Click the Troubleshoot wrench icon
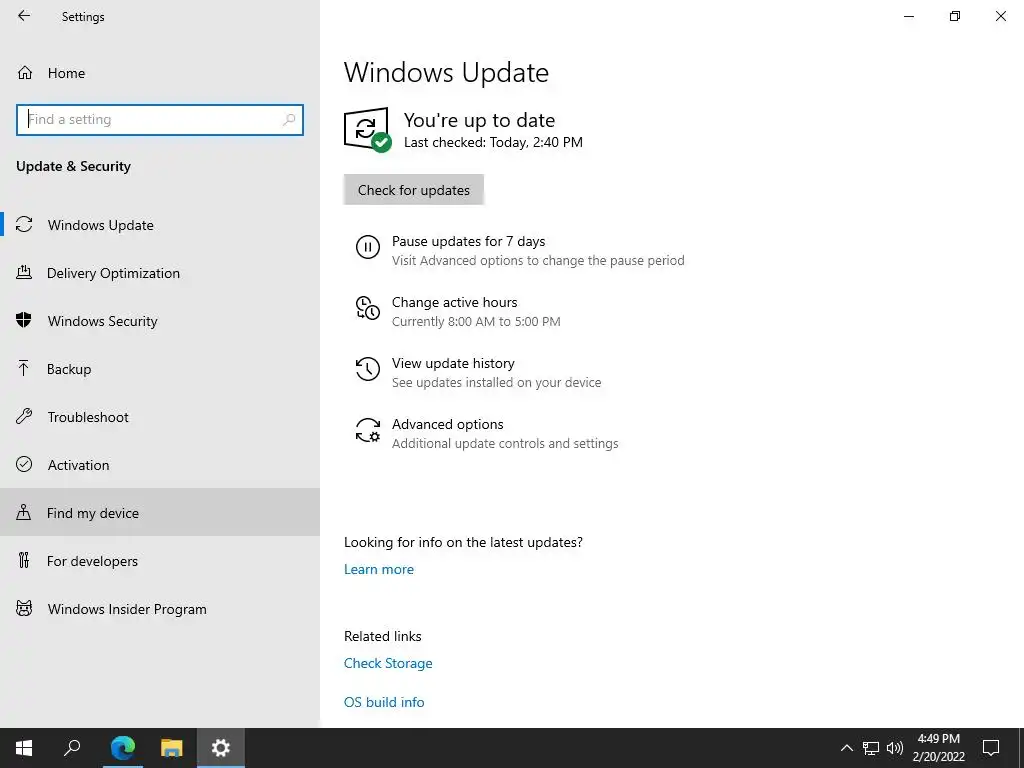This screenshot has height=768, width=1024. (x=24, y=417)
